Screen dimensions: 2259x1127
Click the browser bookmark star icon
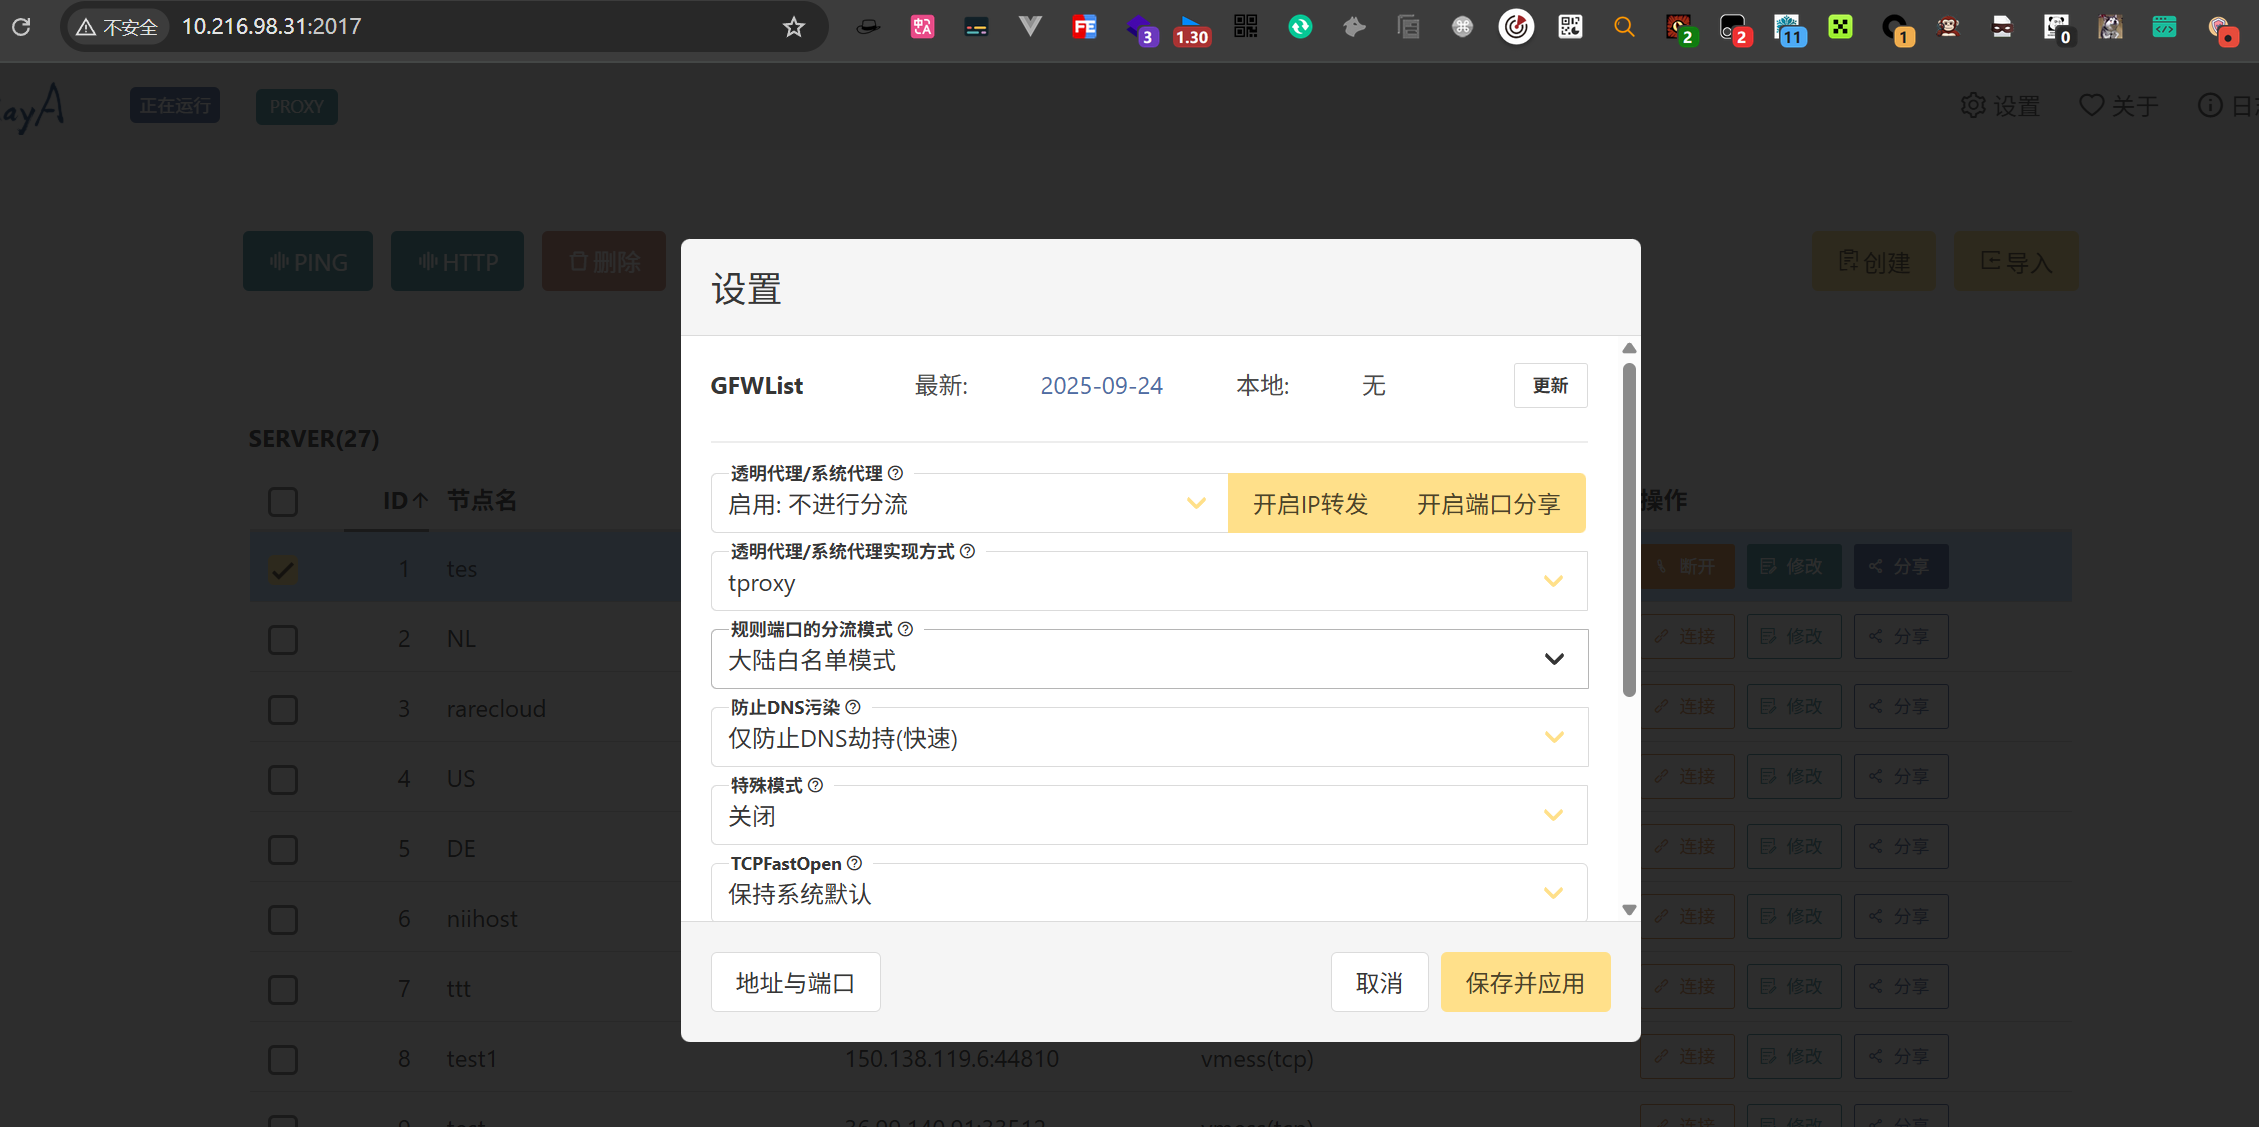(793, 27)
